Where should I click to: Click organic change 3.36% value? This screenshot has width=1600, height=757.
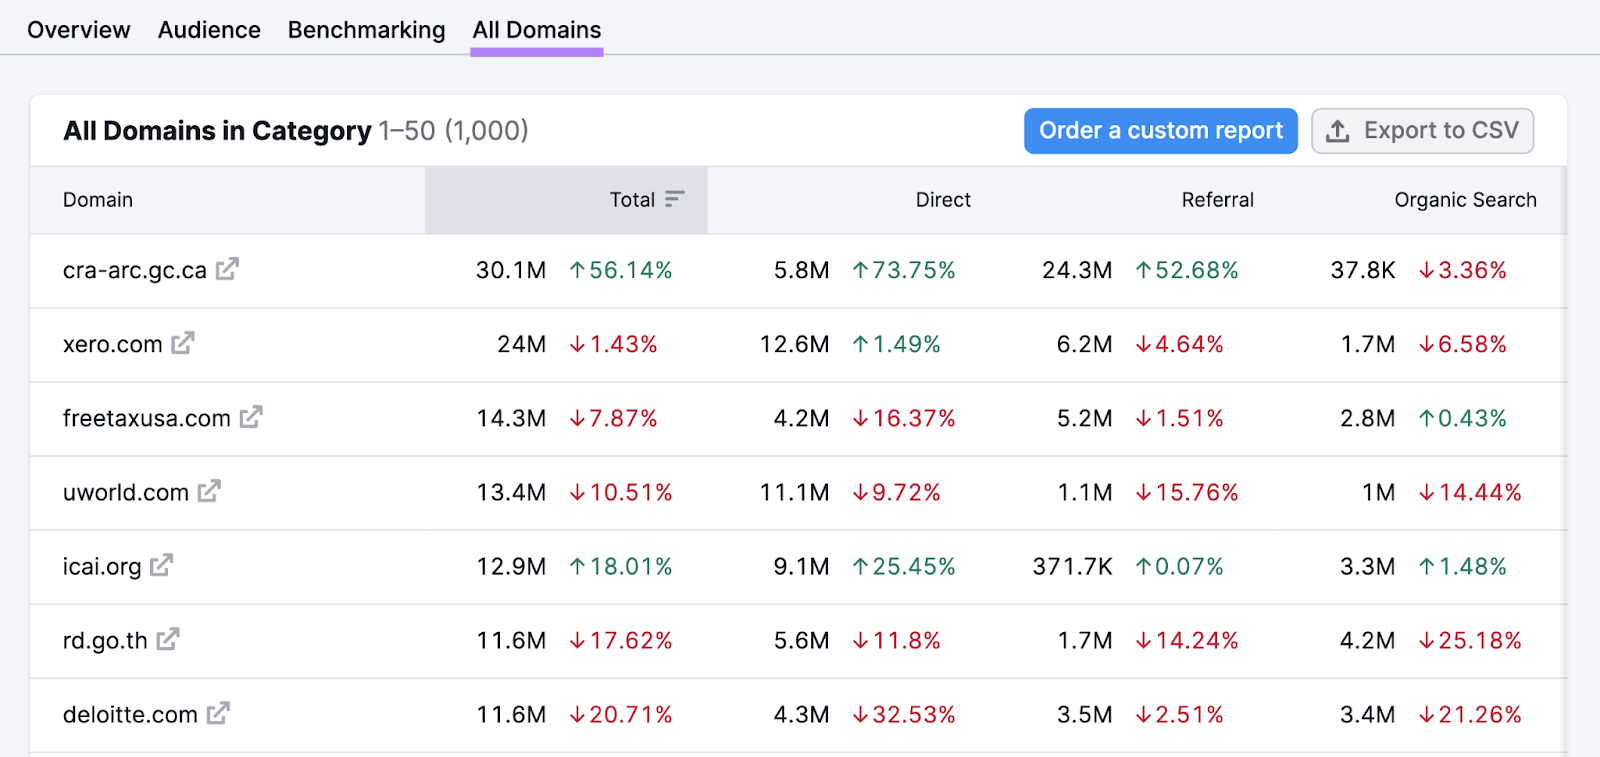1463,270
